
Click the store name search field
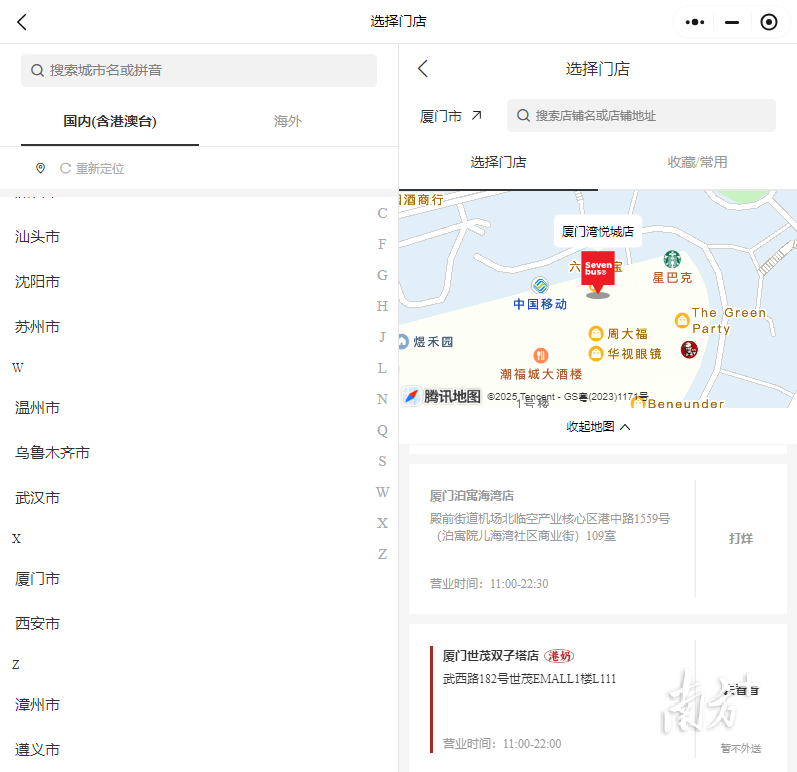point(641,116)
